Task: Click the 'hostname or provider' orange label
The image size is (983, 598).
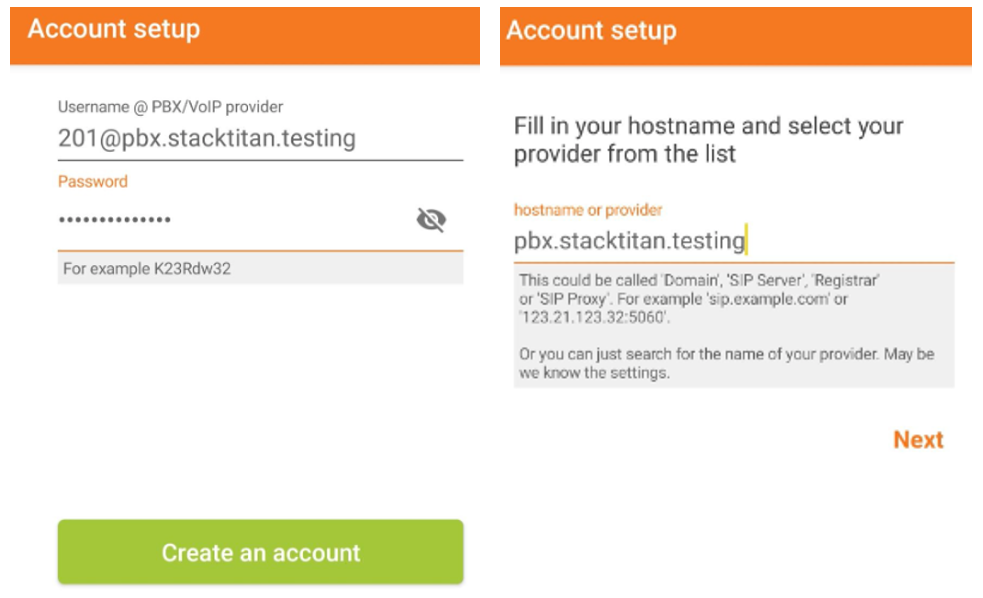Action: pyautogui.click(x=587, y=210)
